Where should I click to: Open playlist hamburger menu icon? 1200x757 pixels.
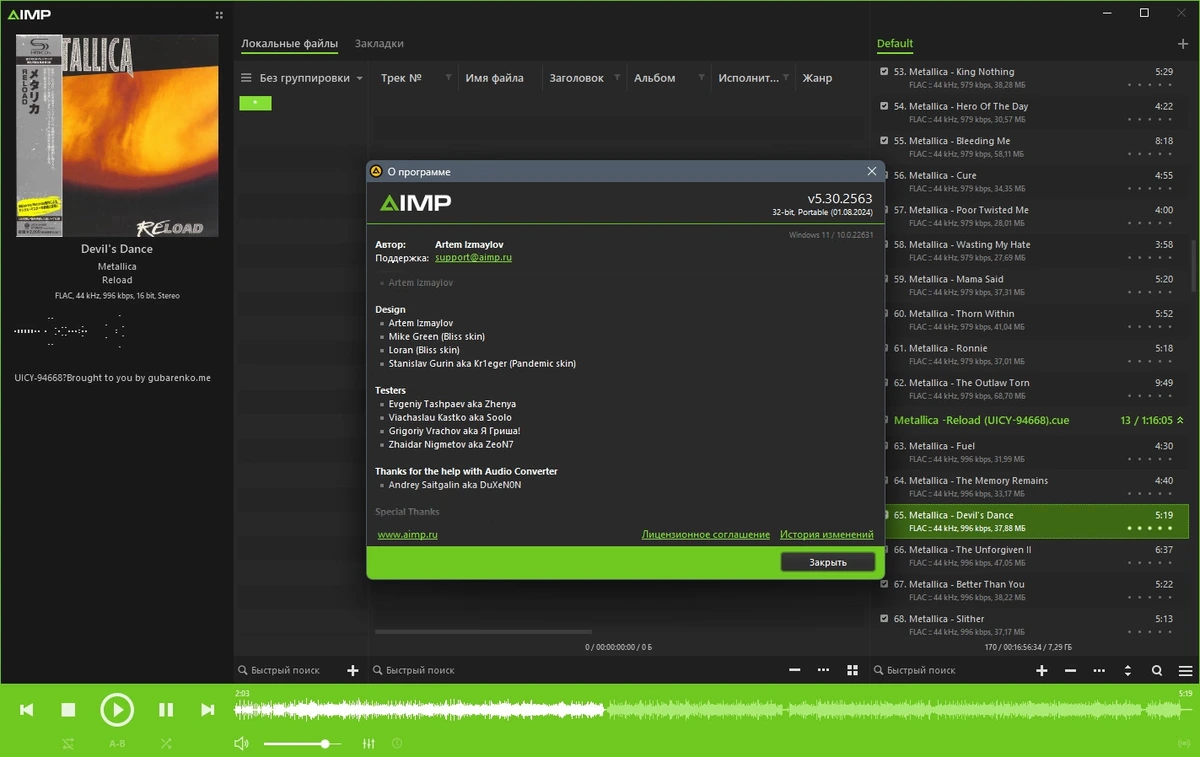pos(1185,670)
